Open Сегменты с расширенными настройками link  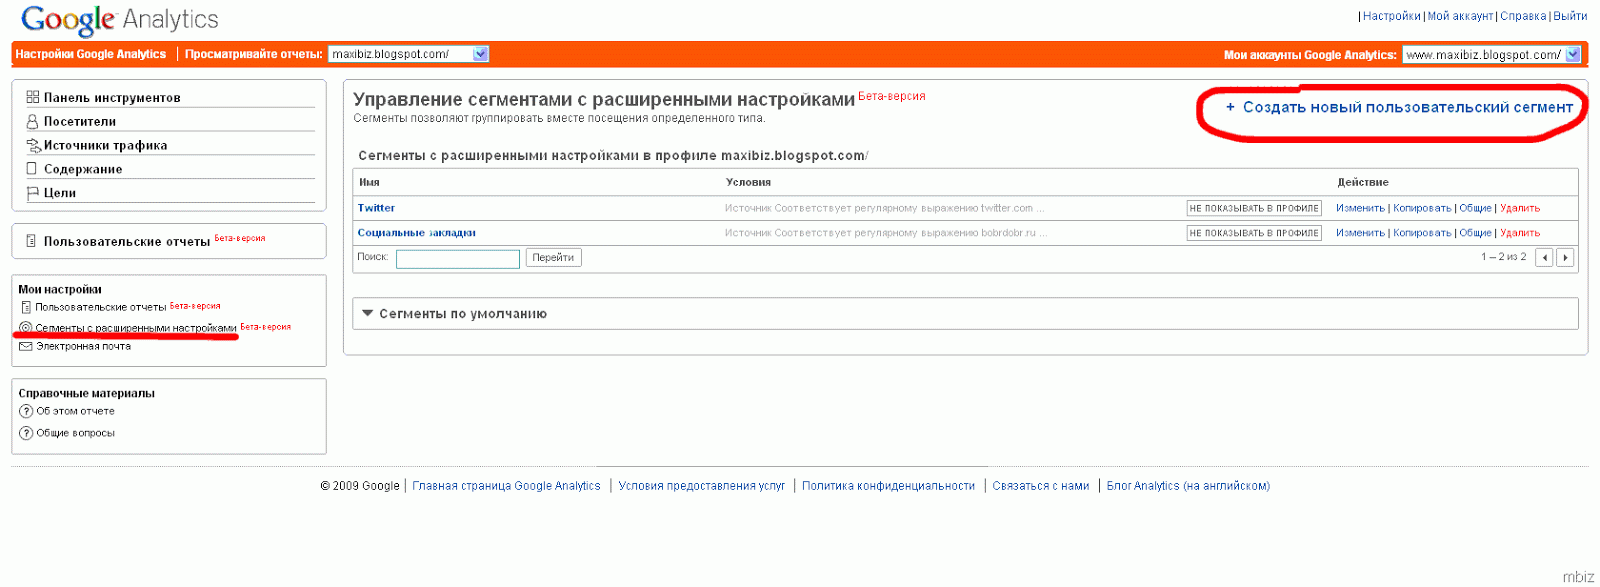(x=136, y=328)
